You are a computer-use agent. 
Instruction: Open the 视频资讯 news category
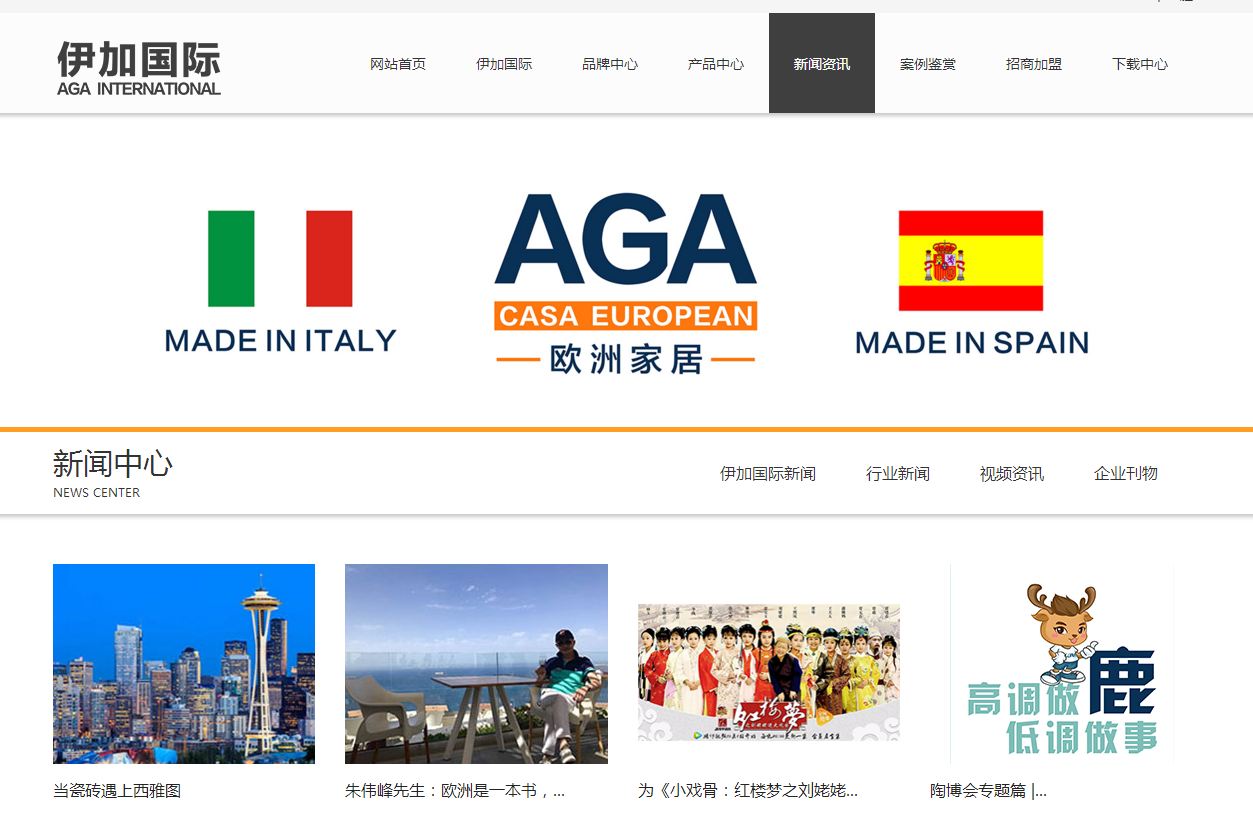pyautogui.click(x=1012, y=474)
